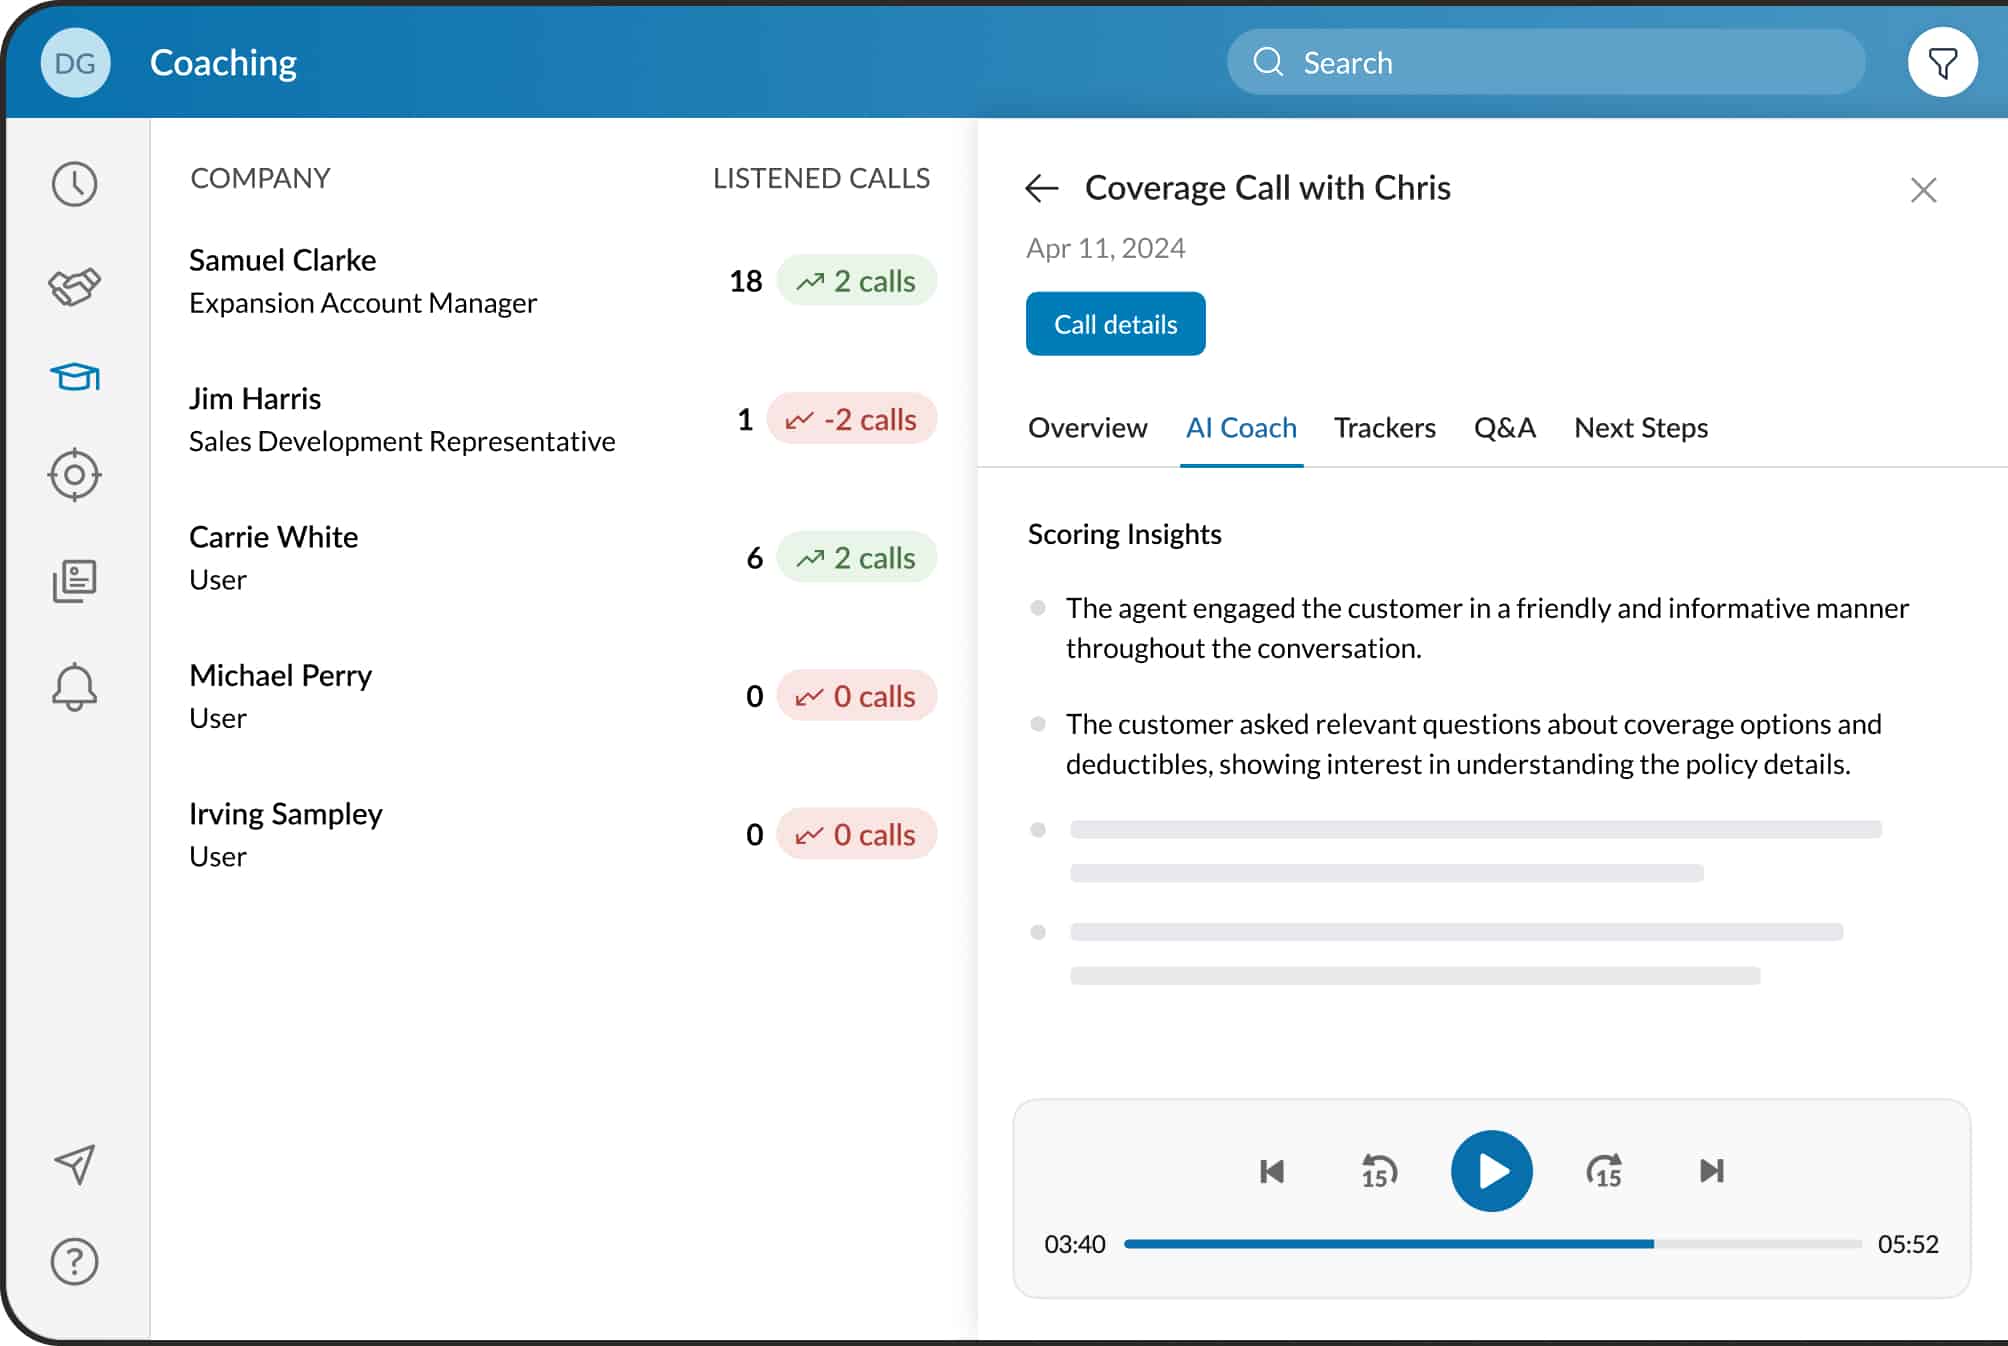Open the target crosshair icon in sidebar
The width and height of the screenshot is (2008, 1346).
(75, 475)
